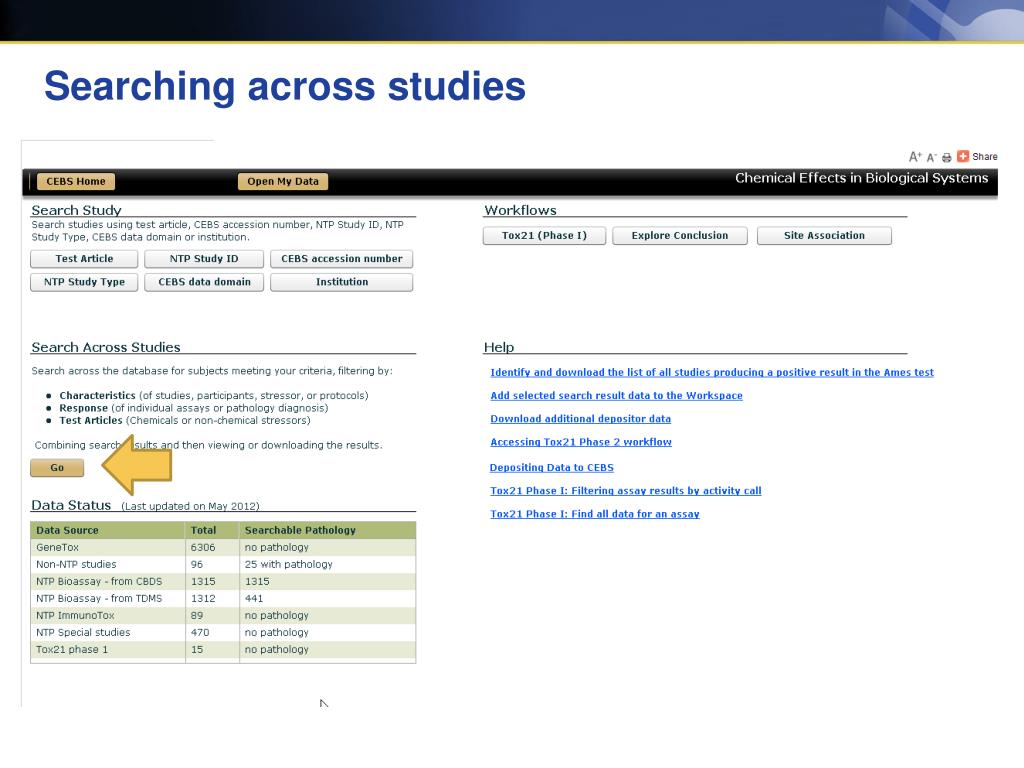Open Explore Conclusion workflow
The height and width of the screenshot is (768, 1024).
[x=680, y=236]
